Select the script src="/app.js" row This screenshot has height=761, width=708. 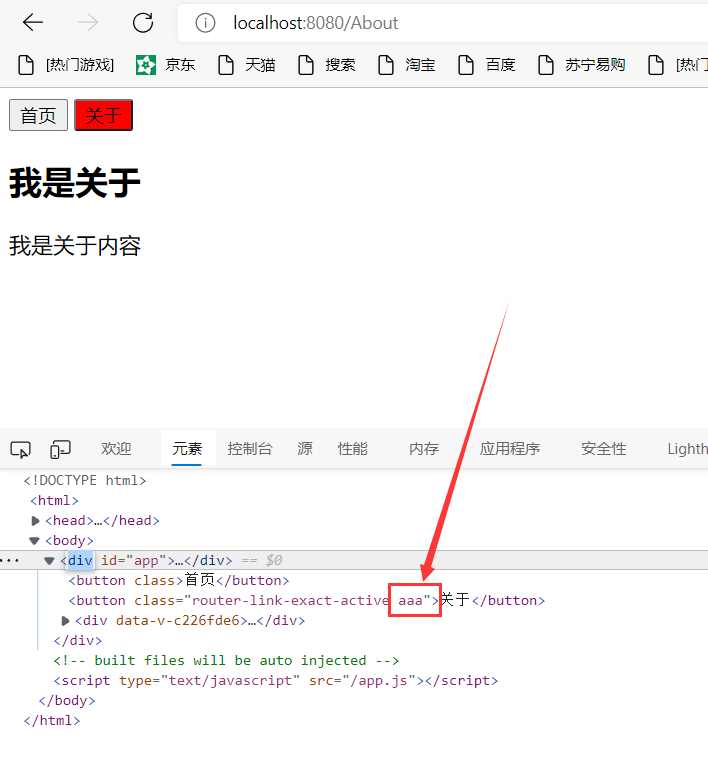276,680
